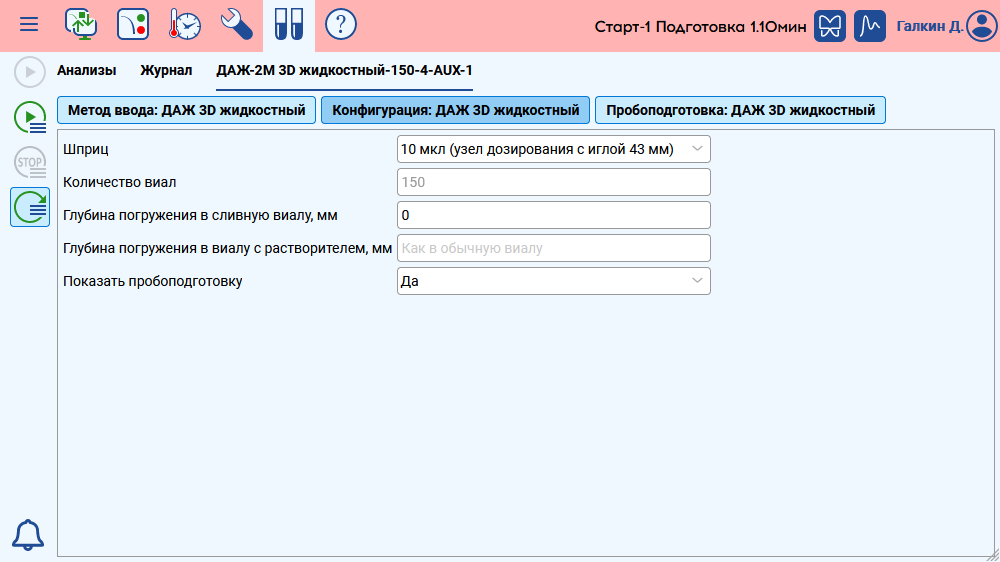The height and width of the screenshot is (562, 1000).
Task: Click the butterfly logo icon
Action: pyautogui.click(x=831, y=26)
